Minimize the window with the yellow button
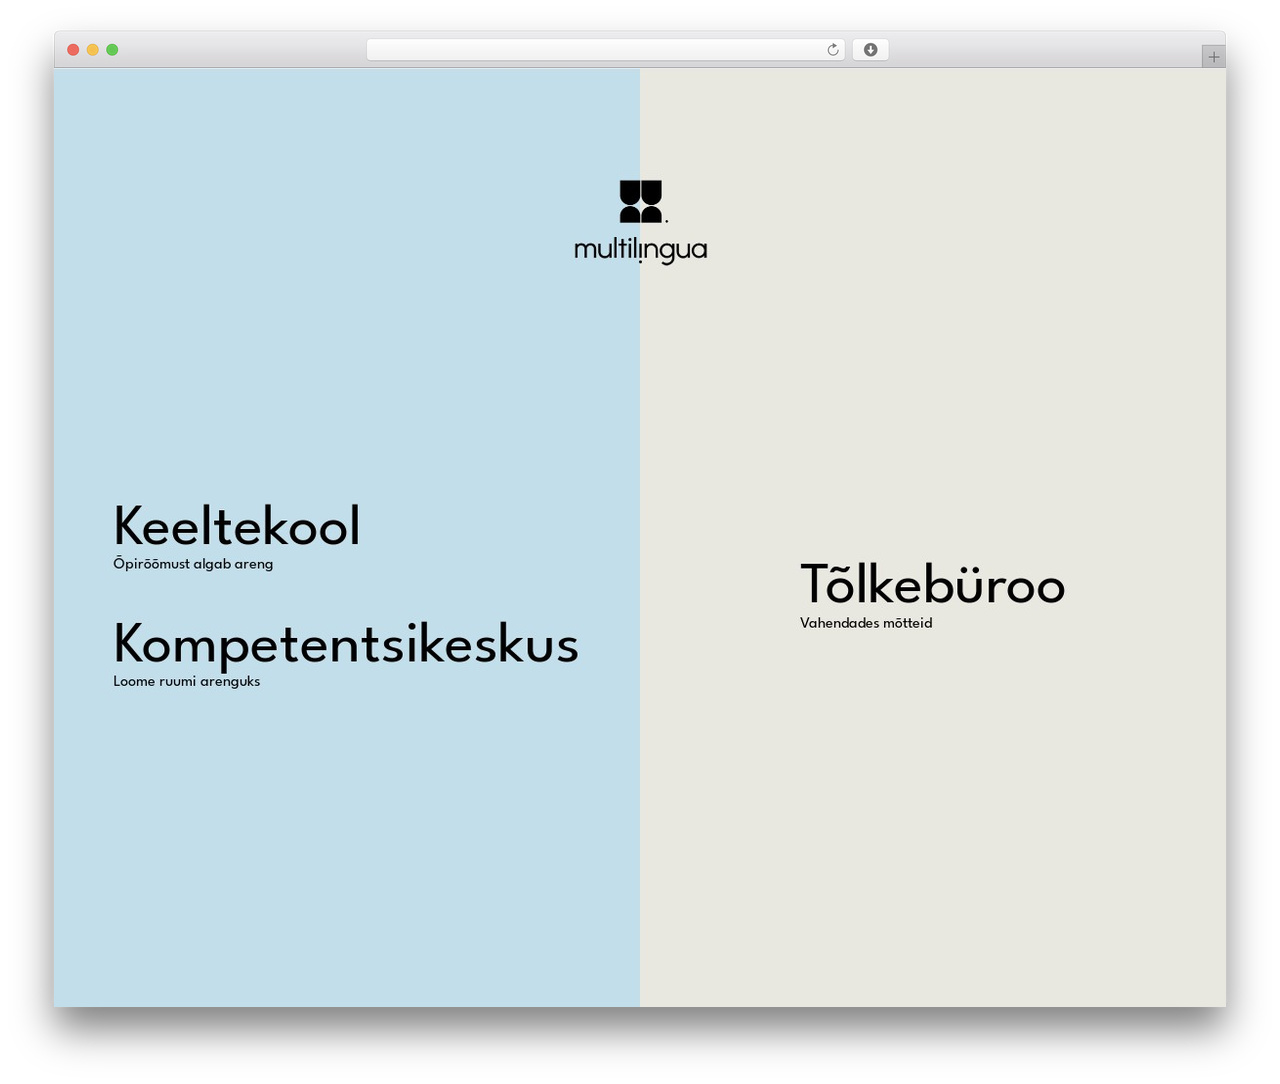Viewport: 1280px width, 1084px height. (93, 50)
